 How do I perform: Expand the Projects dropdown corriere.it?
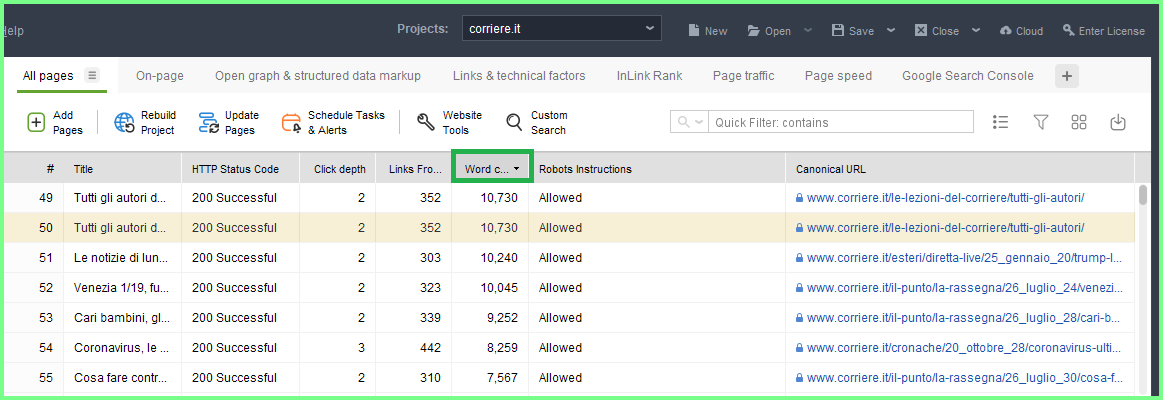[x=561, y=29]
